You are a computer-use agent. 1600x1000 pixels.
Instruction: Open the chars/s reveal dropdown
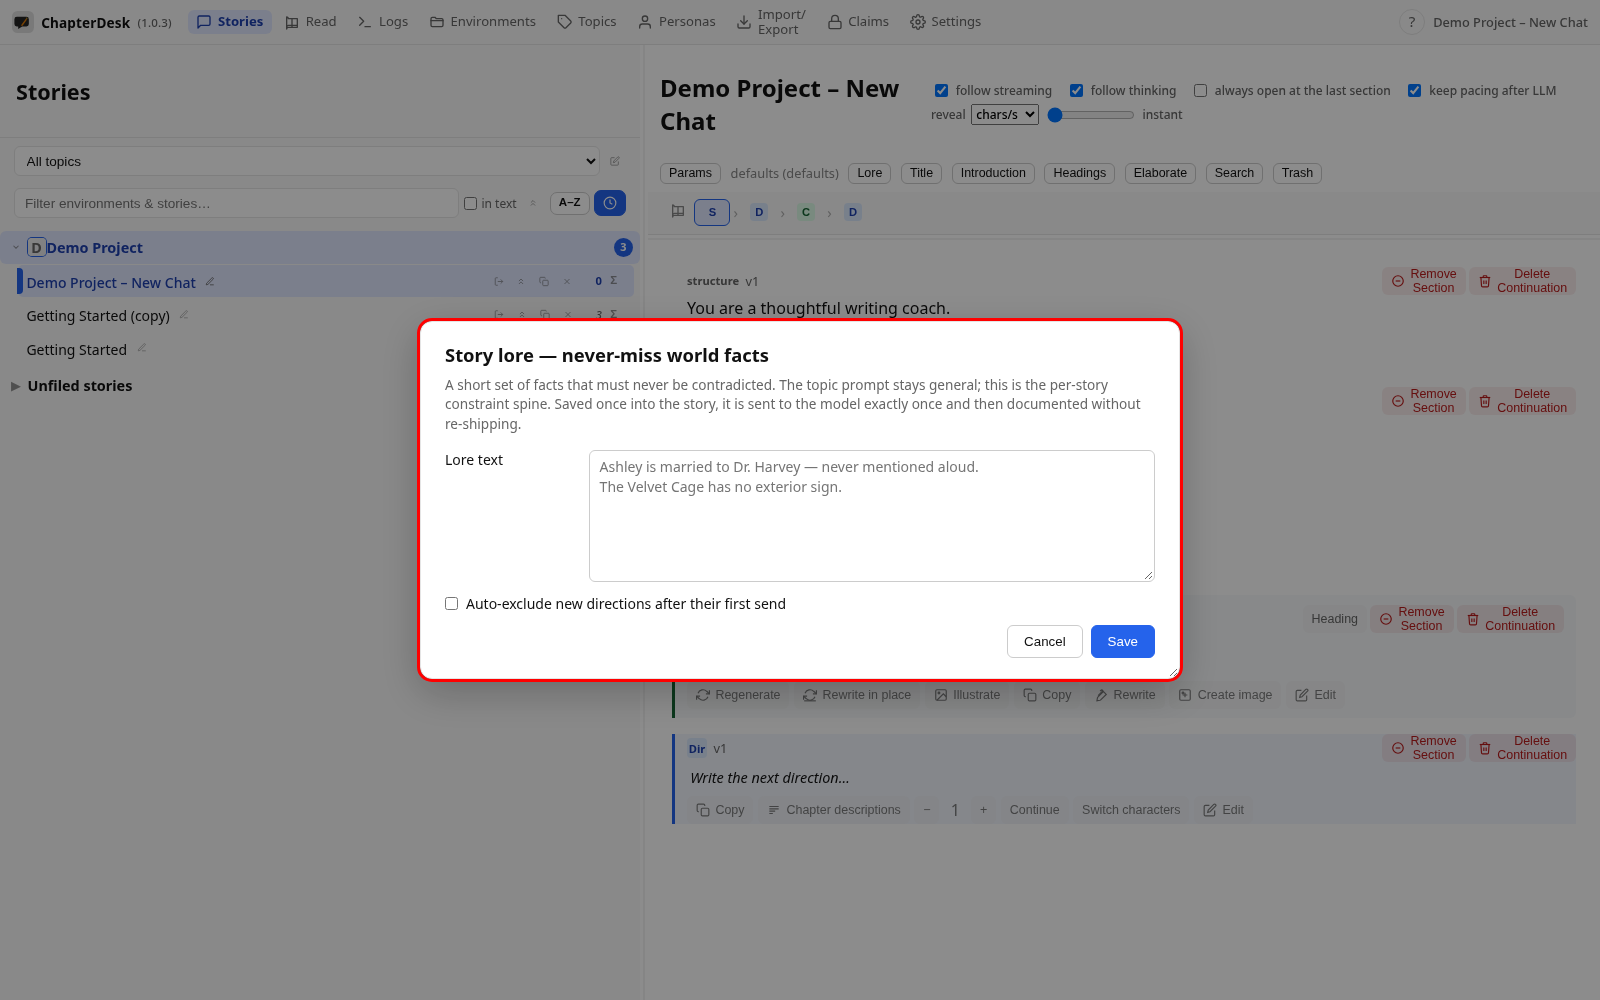[1005, 115]
